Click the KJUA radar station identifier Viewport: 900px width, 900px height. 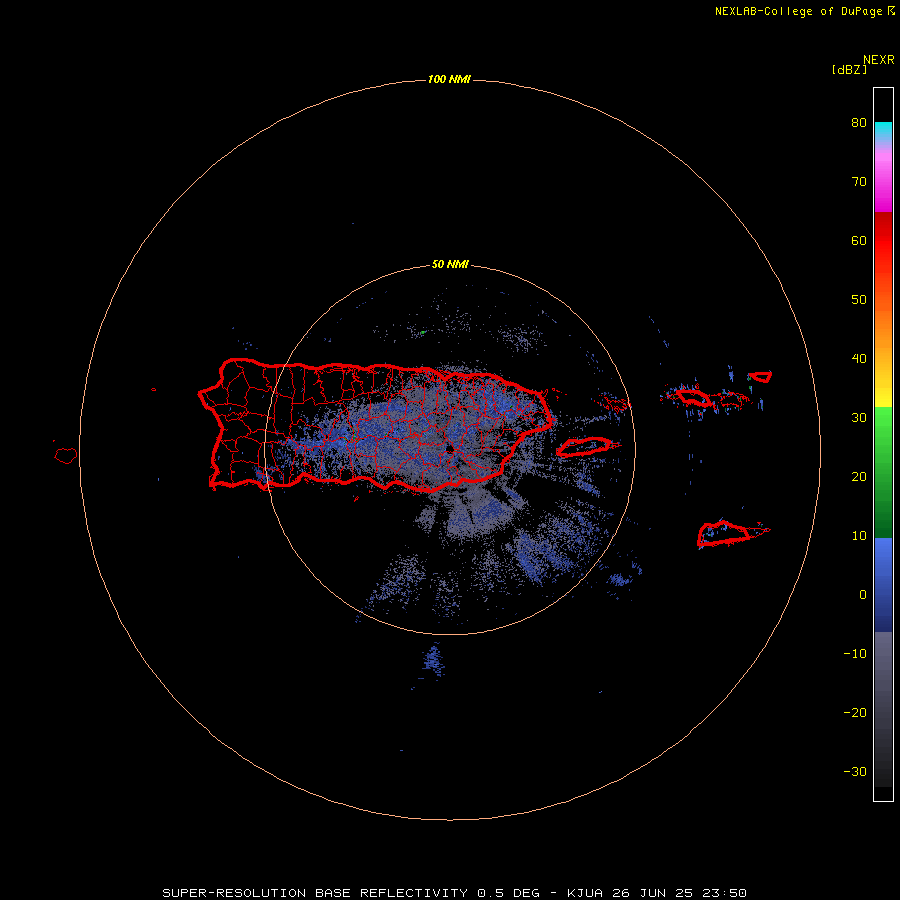(585, 893)
